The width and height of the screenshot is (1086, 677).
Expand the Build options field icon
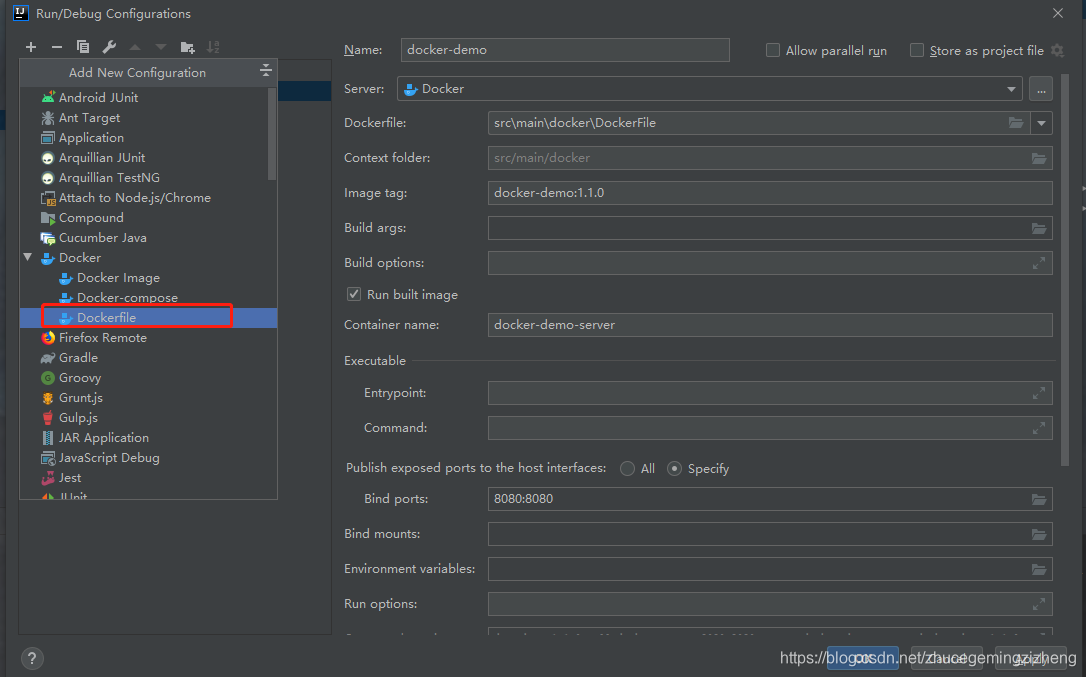click(x=1039, y=263)
